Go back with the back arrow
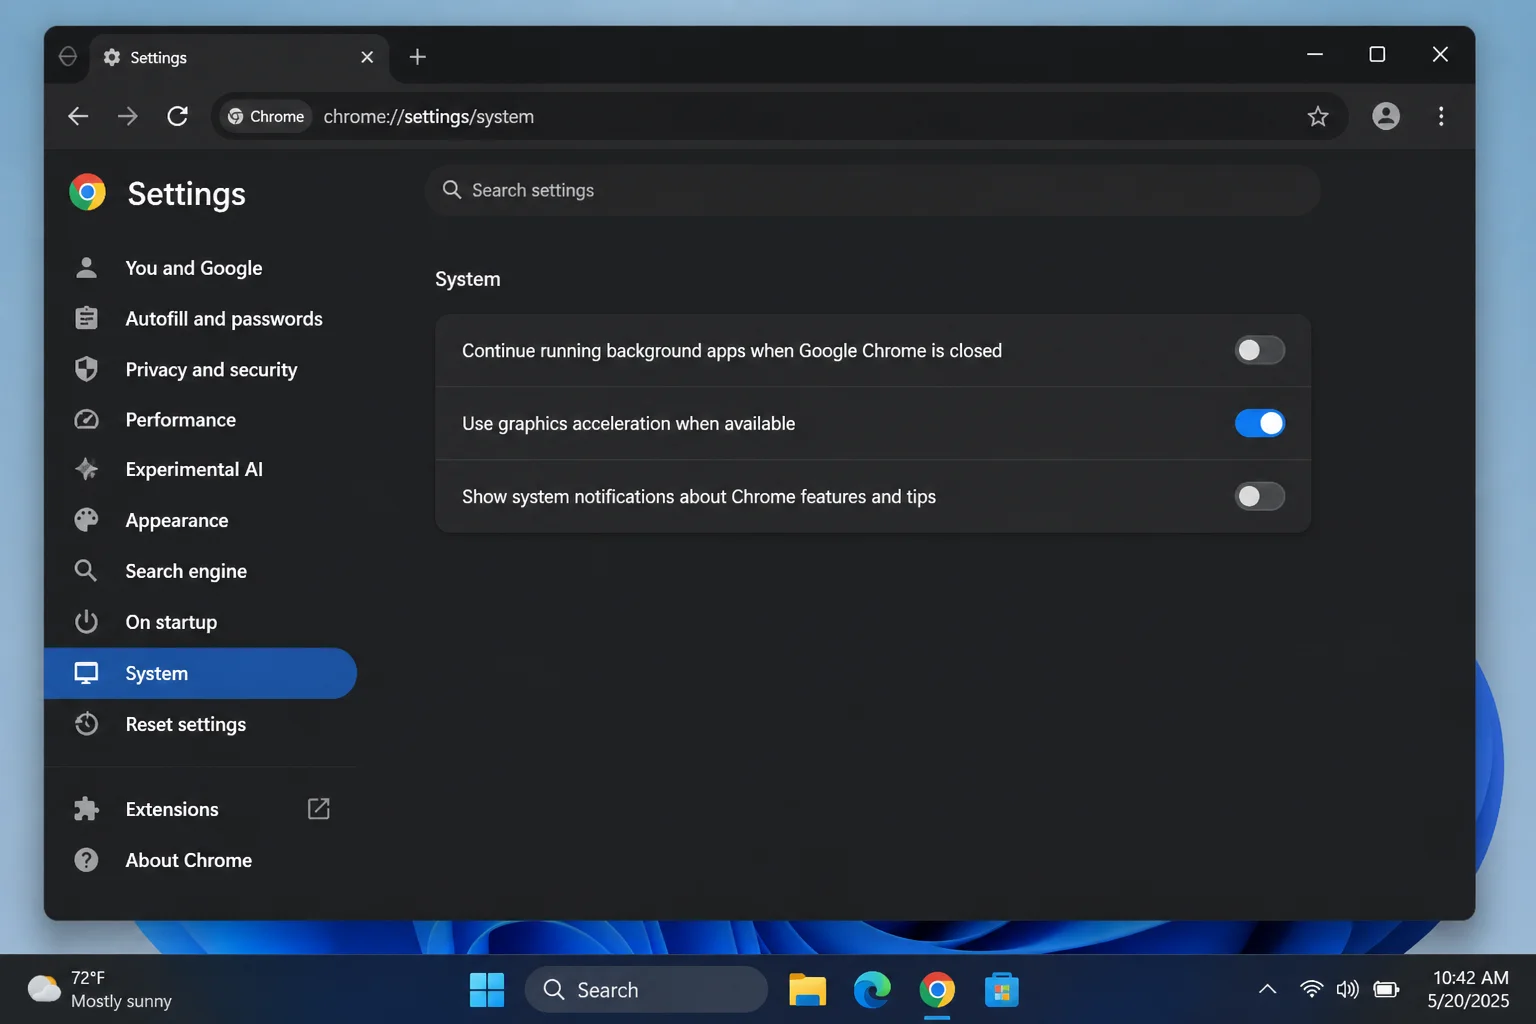1536x1024 pixels. [x=78, y=116]
